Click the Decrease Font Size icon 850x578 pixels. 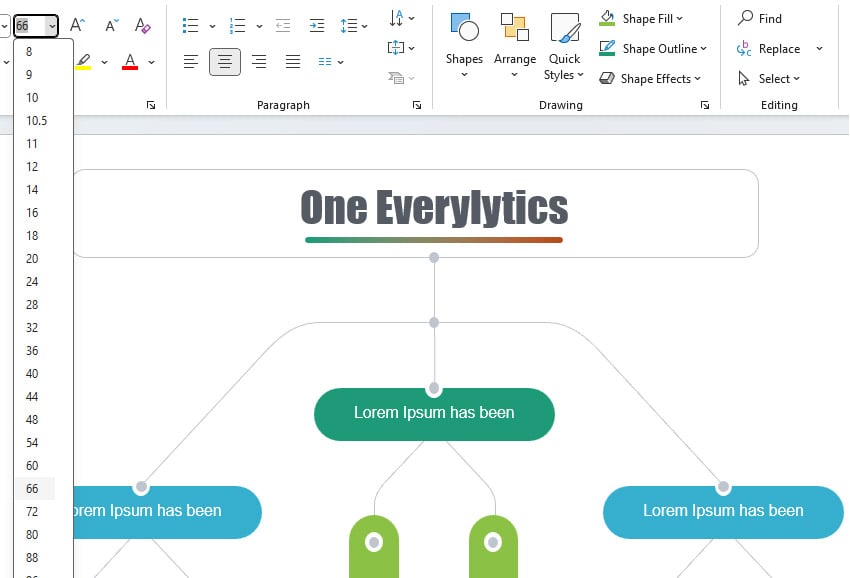tap(111, 25)
